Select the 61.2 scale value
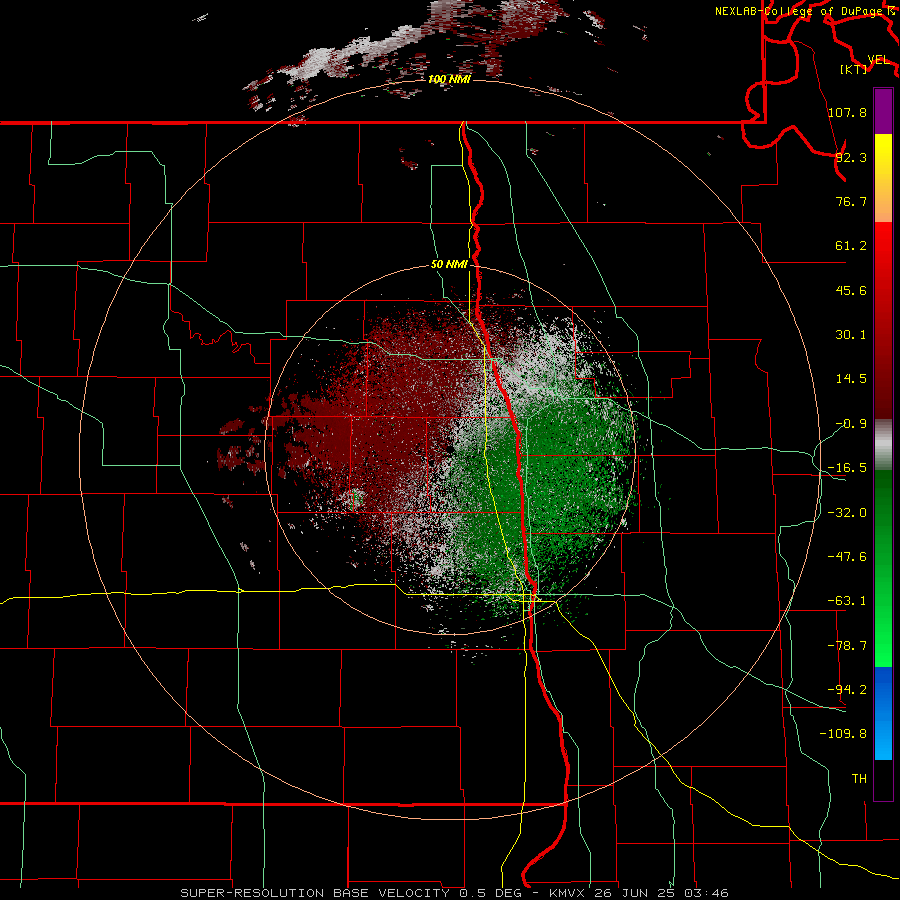Viewport: 900px width, 900px height. [851, 246]
